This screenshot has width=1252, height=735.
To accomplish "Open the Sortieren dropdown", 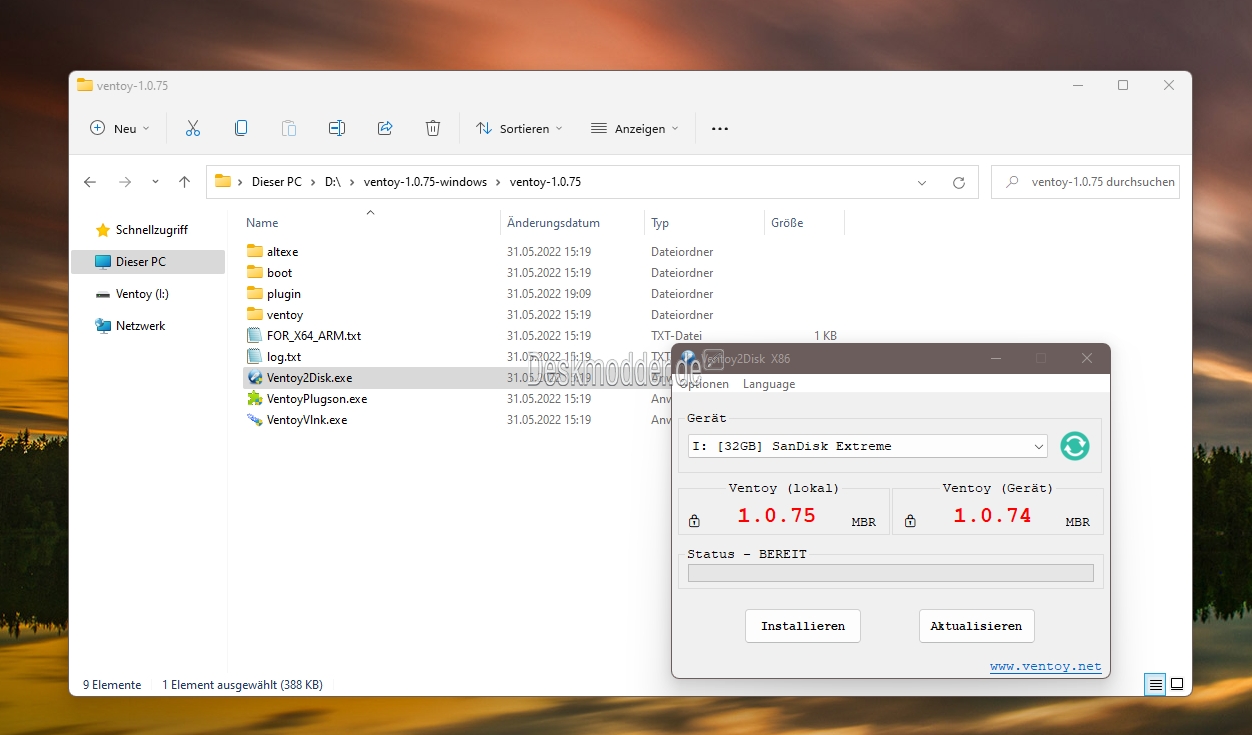I will coord(519,128).
